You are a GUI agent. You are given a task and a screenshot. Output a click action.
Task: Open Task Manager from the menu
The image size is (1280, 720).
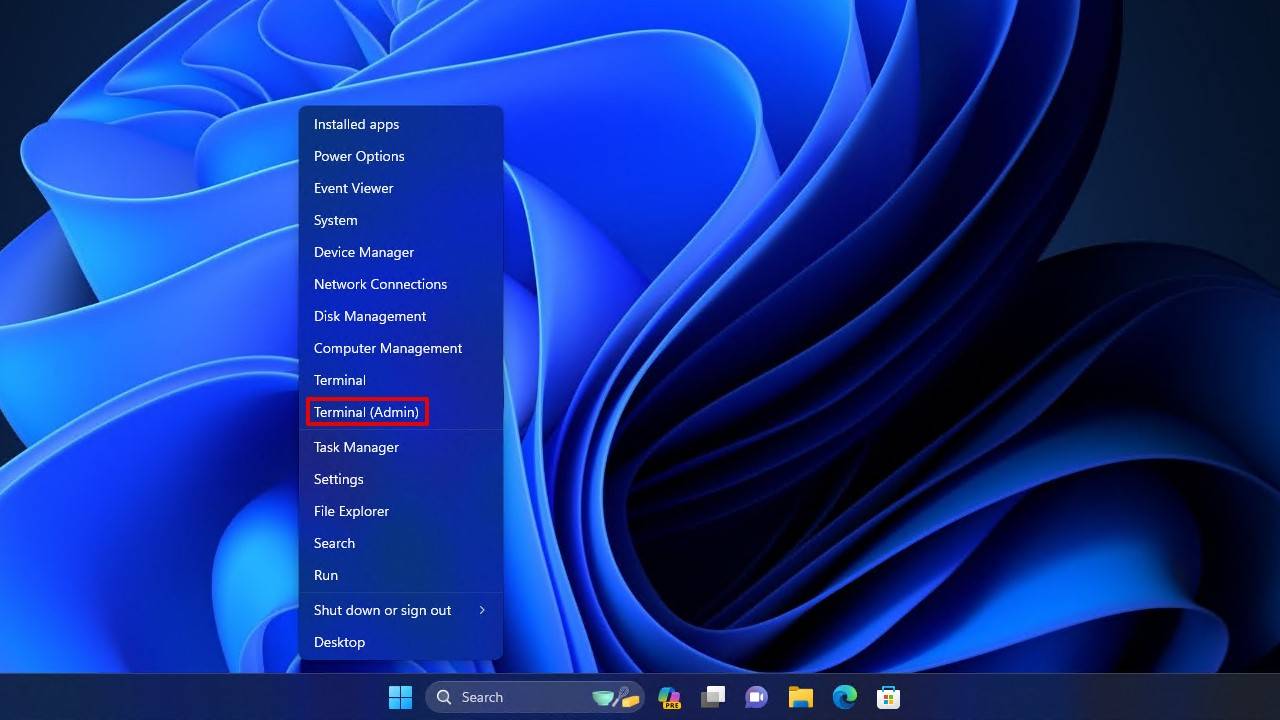click(356, 447)
